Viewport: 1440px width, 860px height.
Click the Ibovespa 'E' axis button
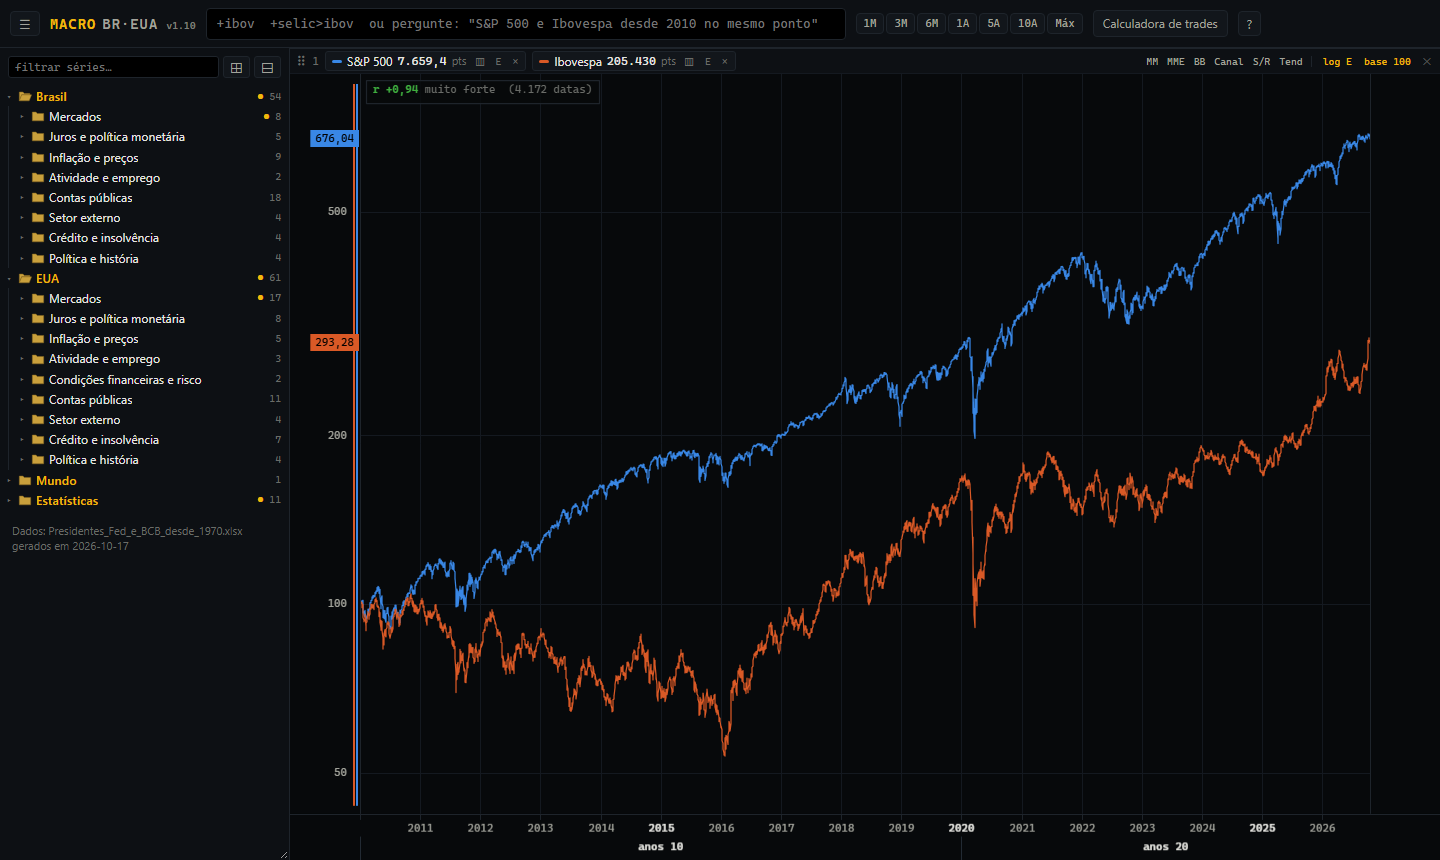click(x=707, y=62)
